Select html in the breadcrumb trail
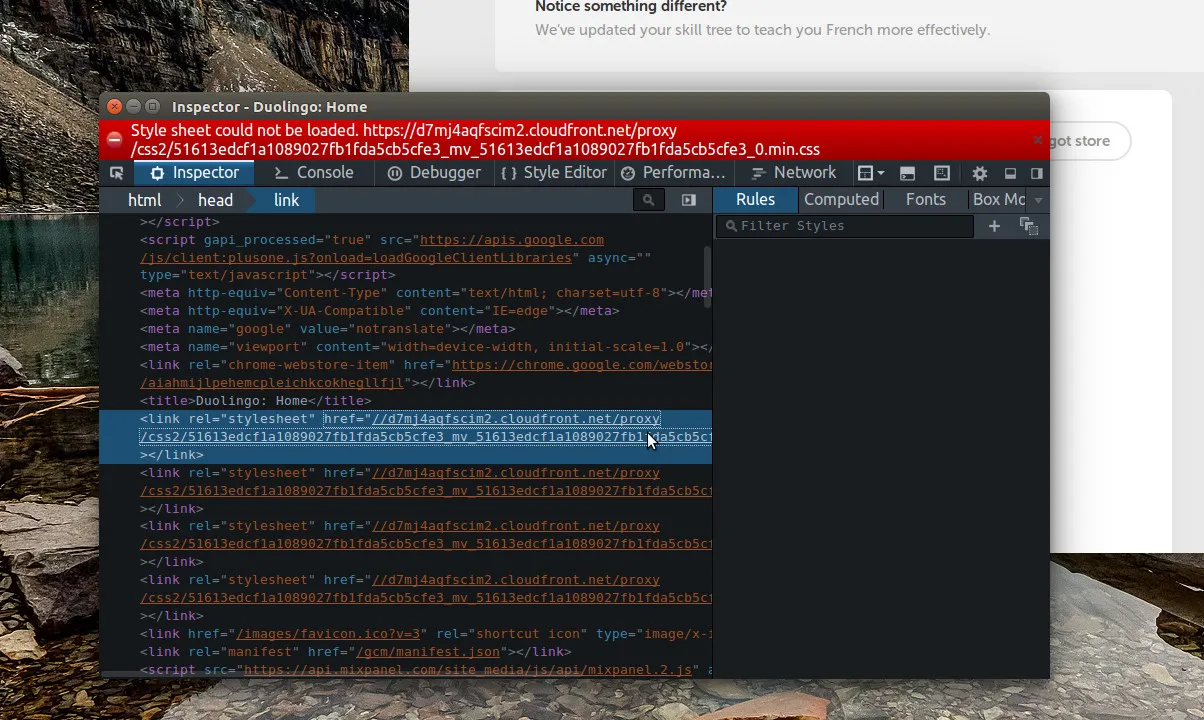The image size is (1204, 720). [x=144, y=200]
